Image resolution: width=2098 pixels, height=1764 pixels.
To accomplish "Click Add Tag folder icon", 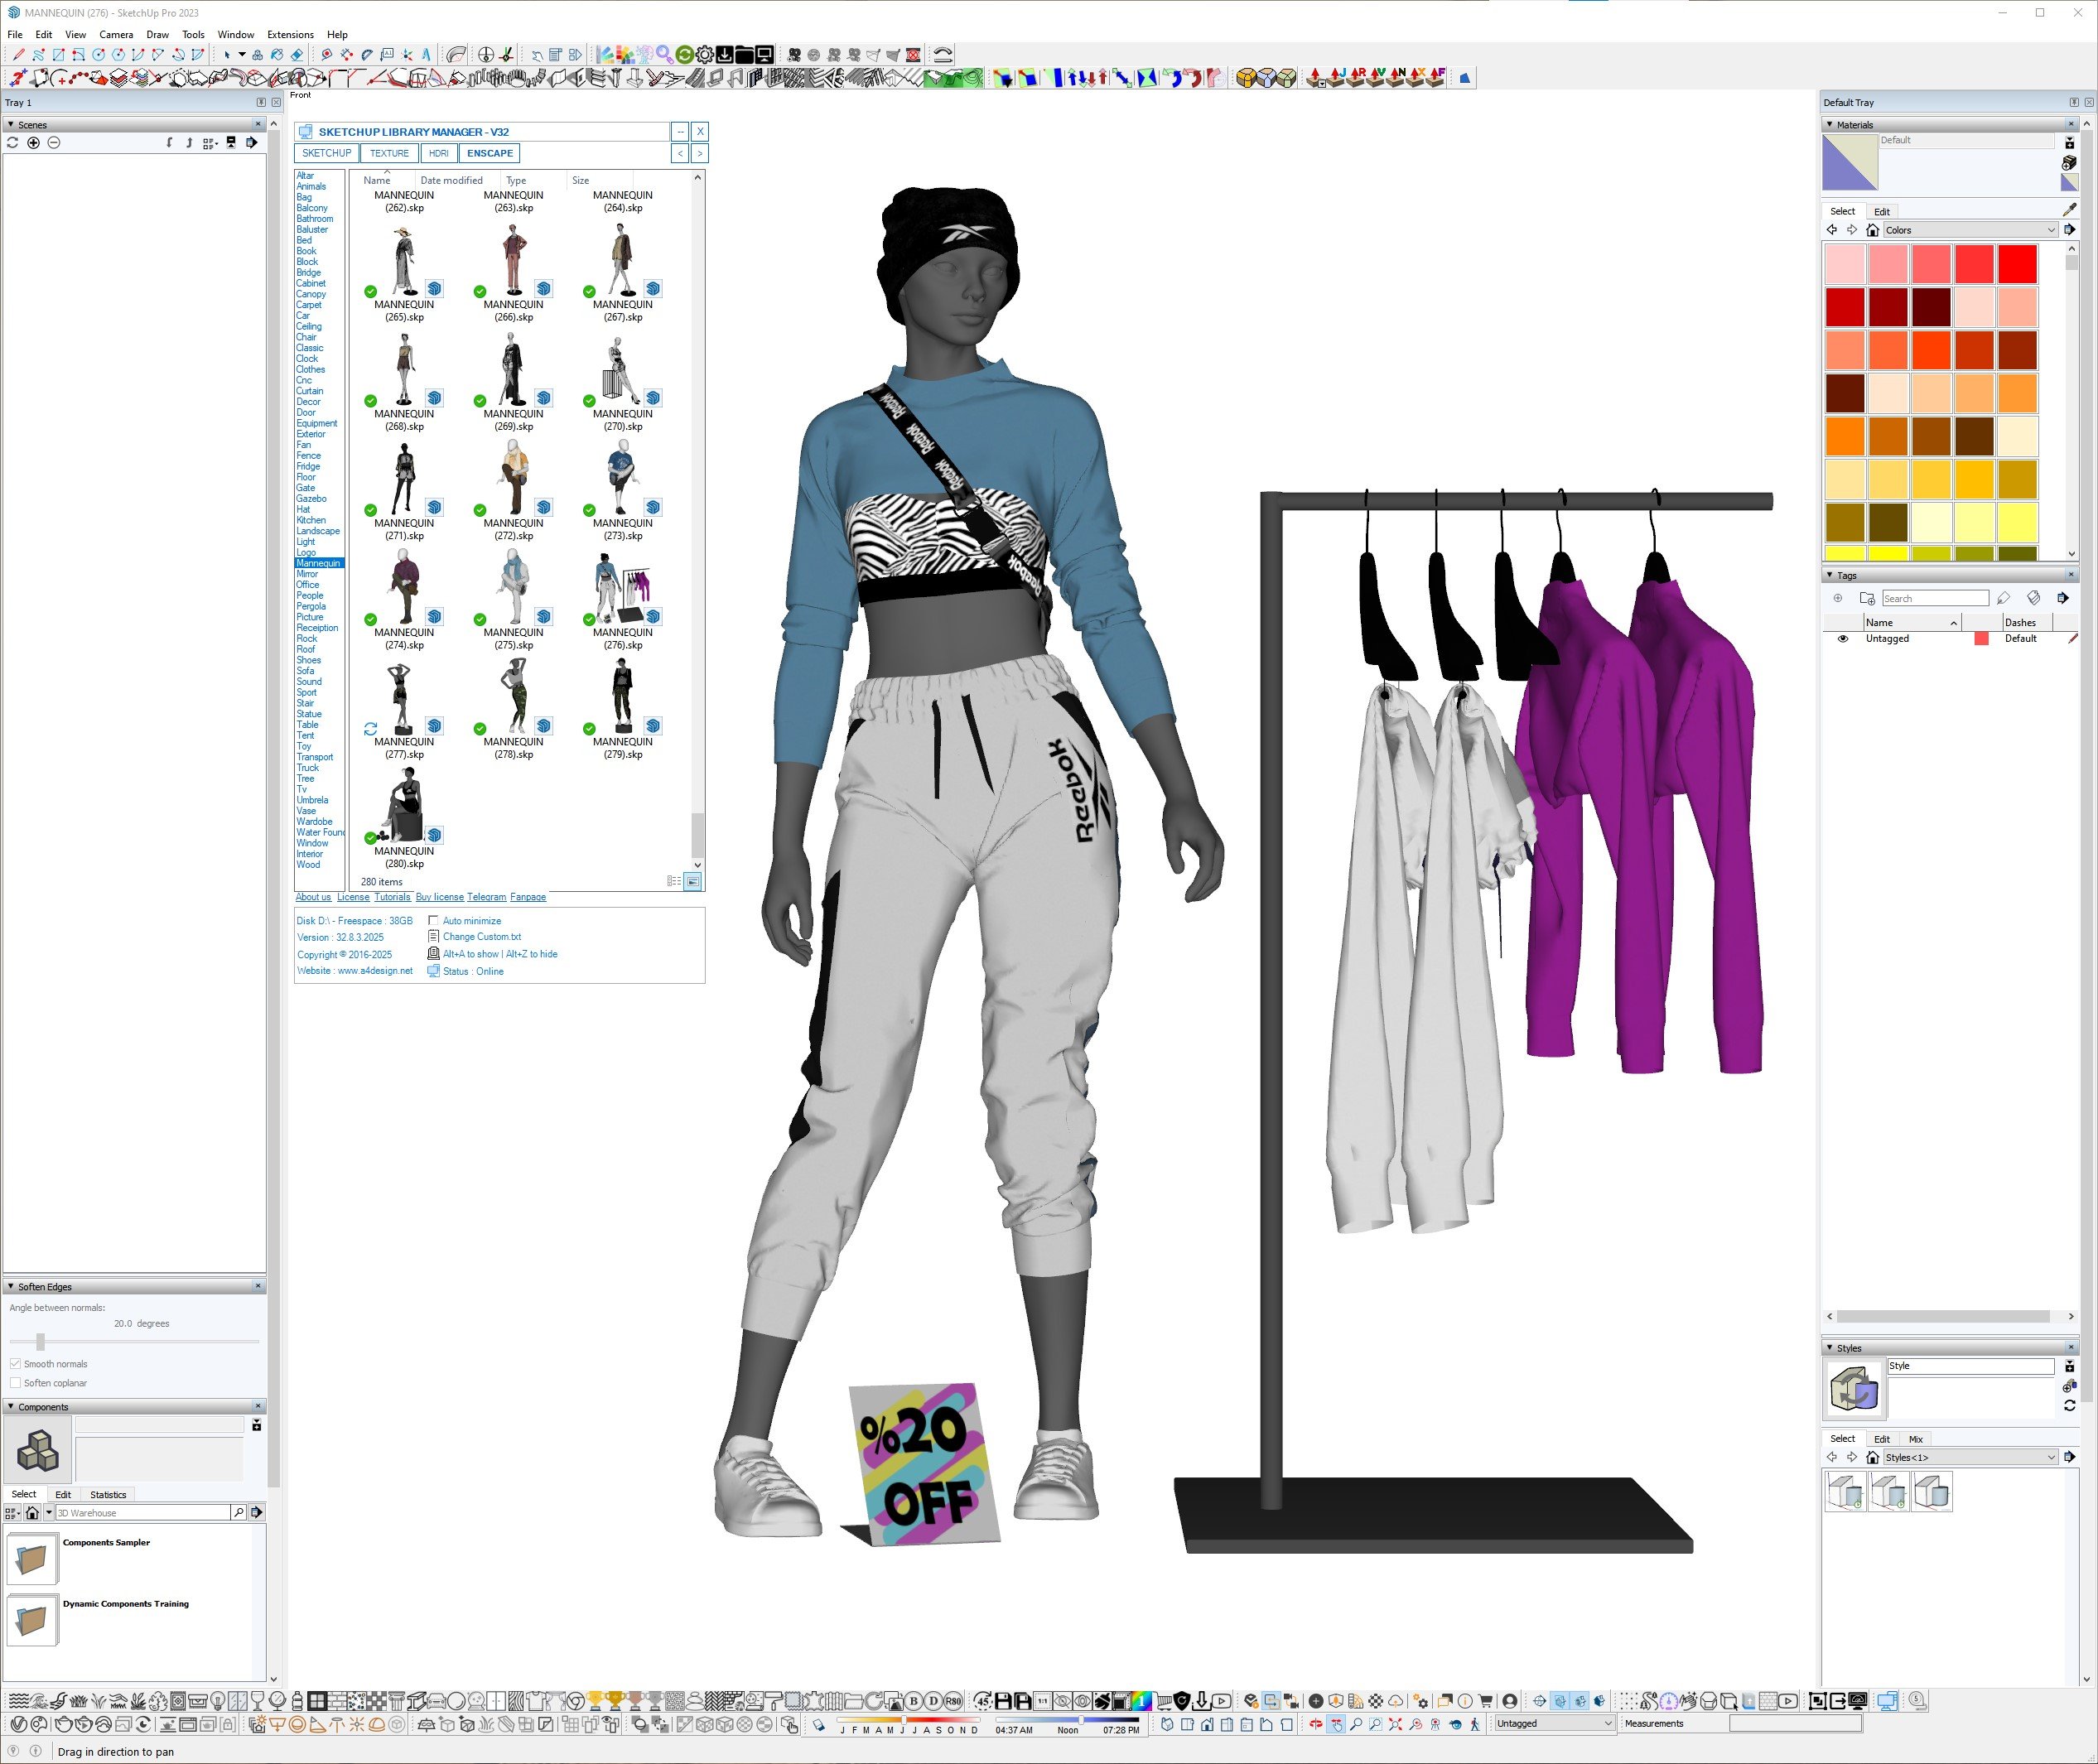I will pos(1866,598).
